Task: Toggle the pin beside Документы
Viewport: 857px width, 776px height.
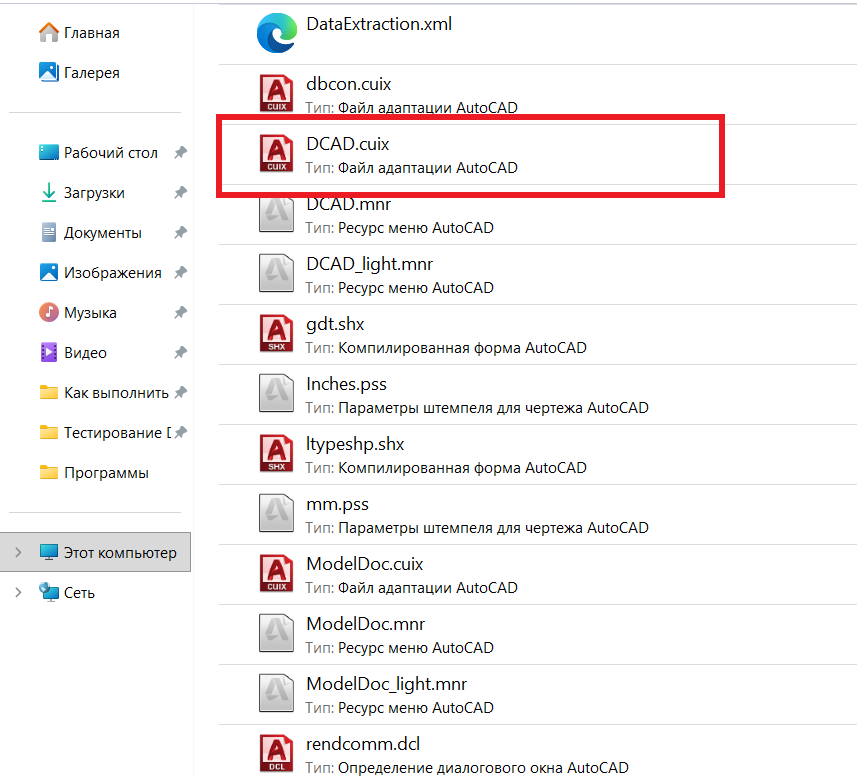Action: click(x=180, y=233)
